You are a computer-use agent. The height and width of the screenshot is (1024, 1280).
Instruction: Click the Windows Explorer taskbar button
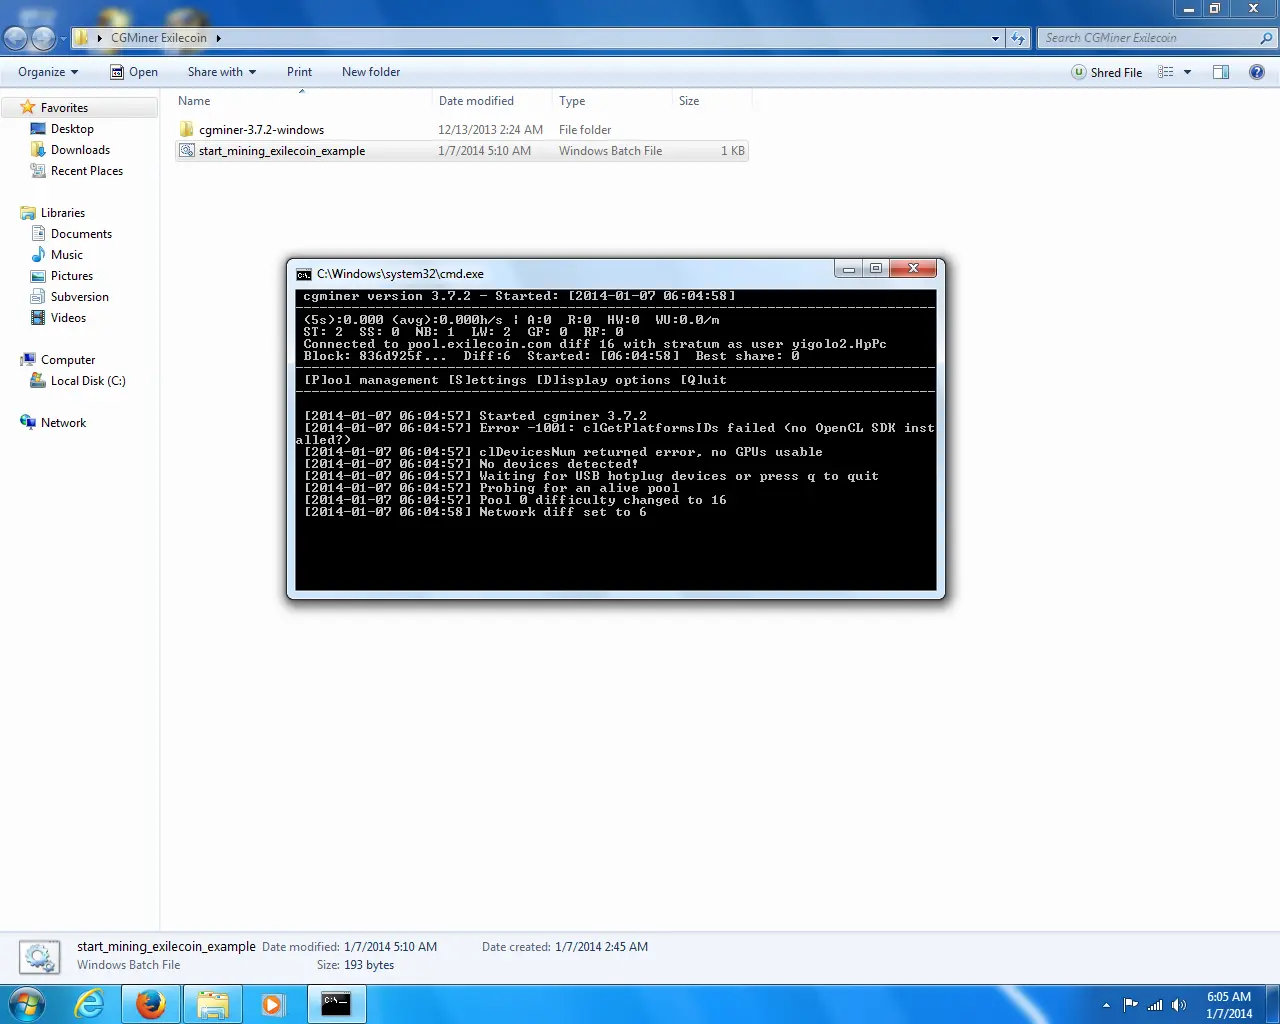click(212, 1004)
